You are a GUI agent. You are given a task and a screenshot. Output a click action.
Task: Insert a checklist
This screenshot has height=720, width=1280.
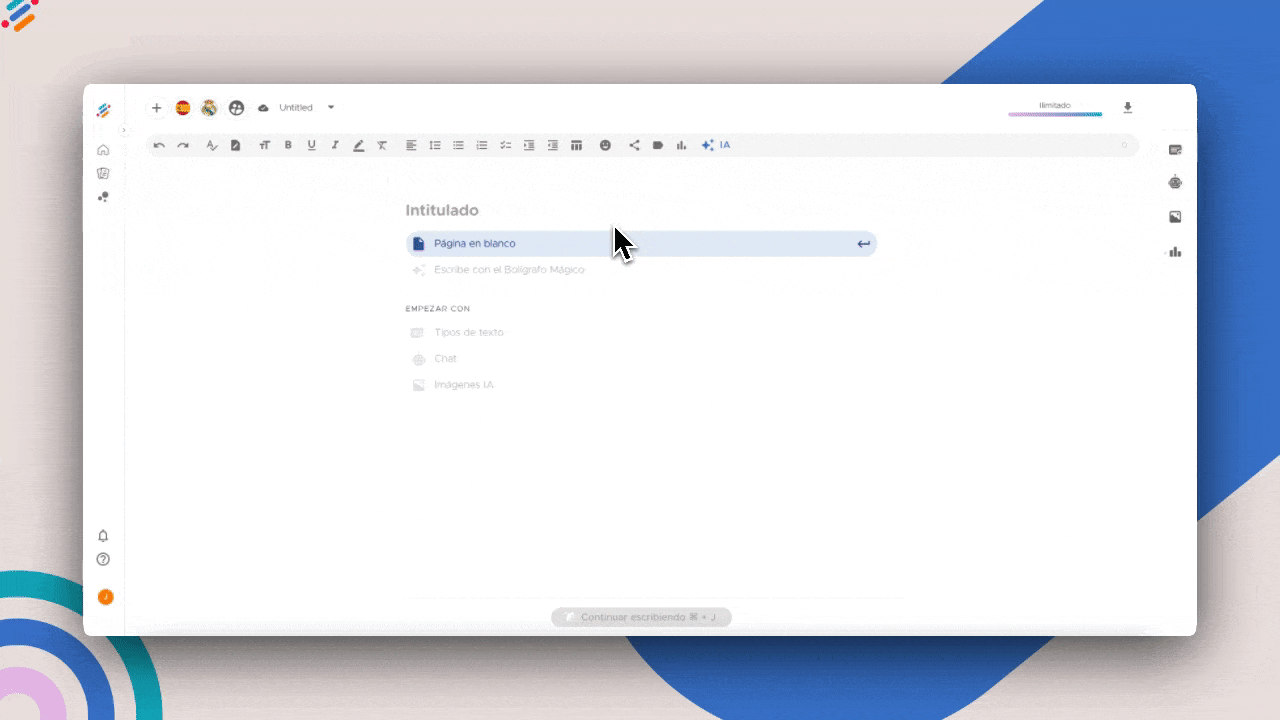[x=506, y=145]
